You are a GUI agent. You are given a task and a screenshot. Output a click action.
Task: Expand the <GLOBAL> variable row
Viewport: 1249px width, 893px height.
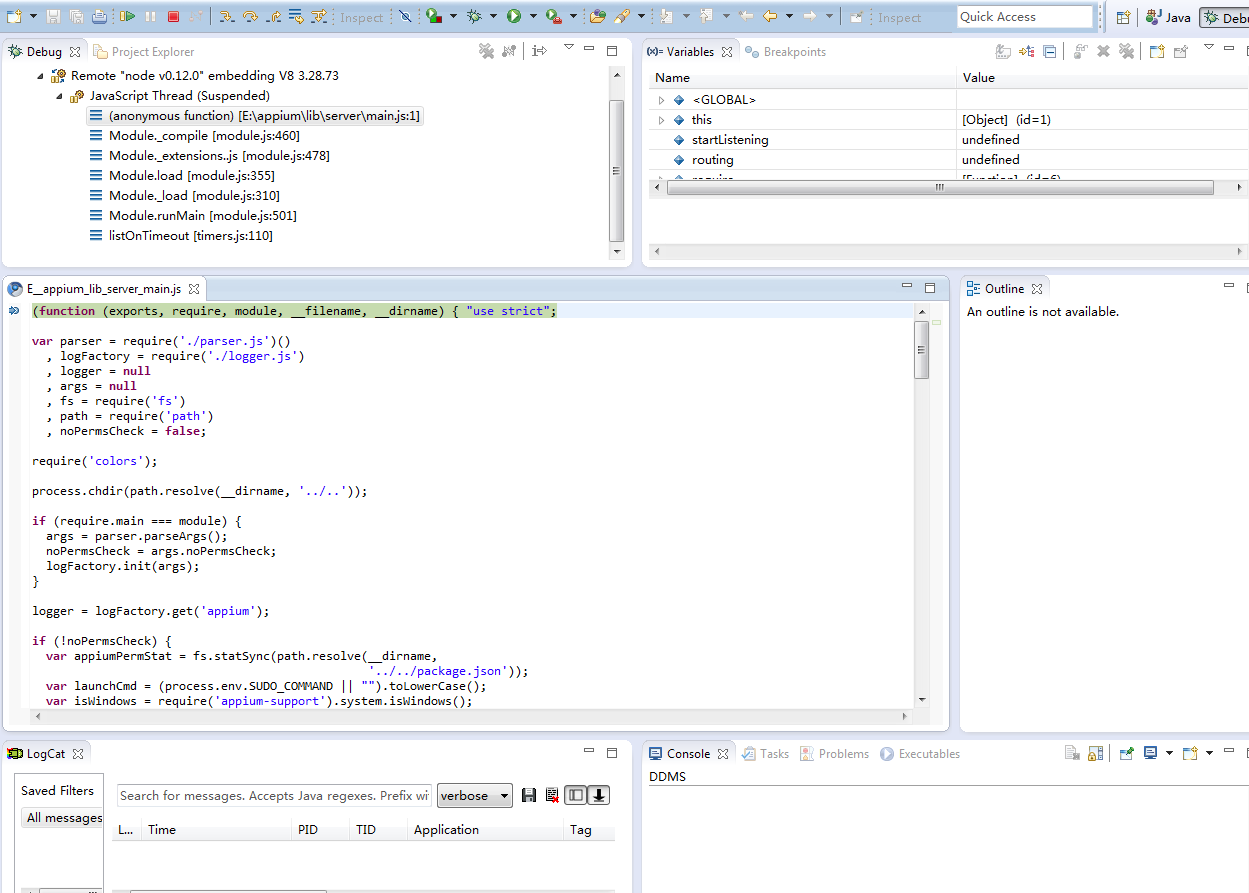click(661, 100)
